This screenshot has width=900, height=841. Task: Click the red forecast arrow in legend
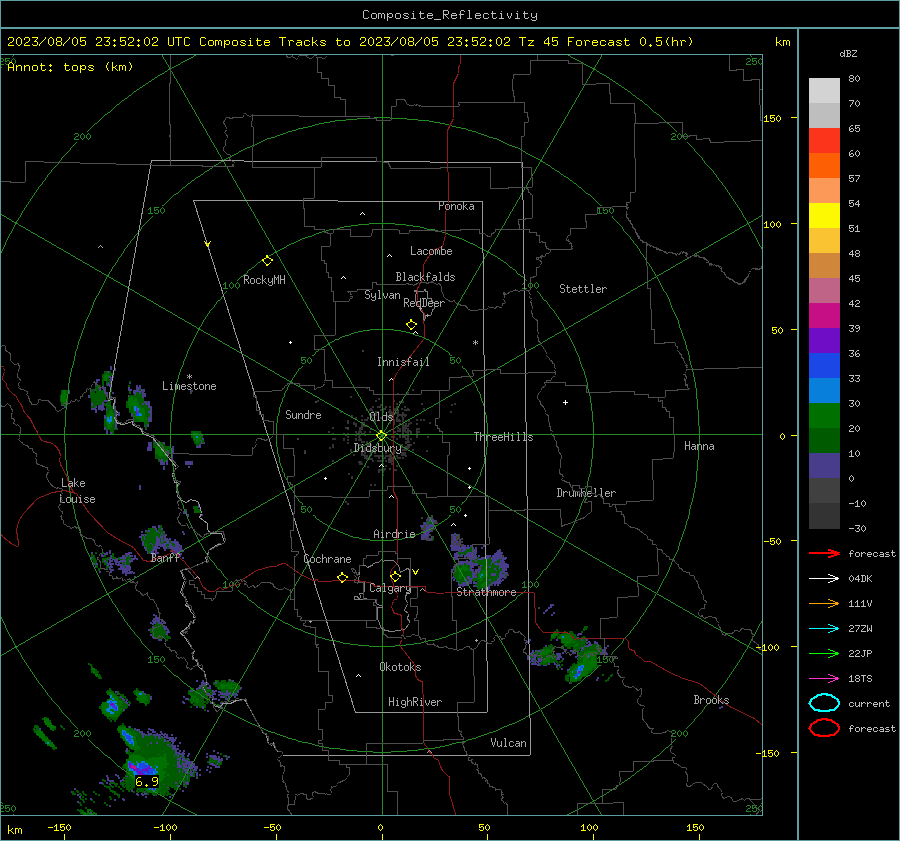point(824,553)
